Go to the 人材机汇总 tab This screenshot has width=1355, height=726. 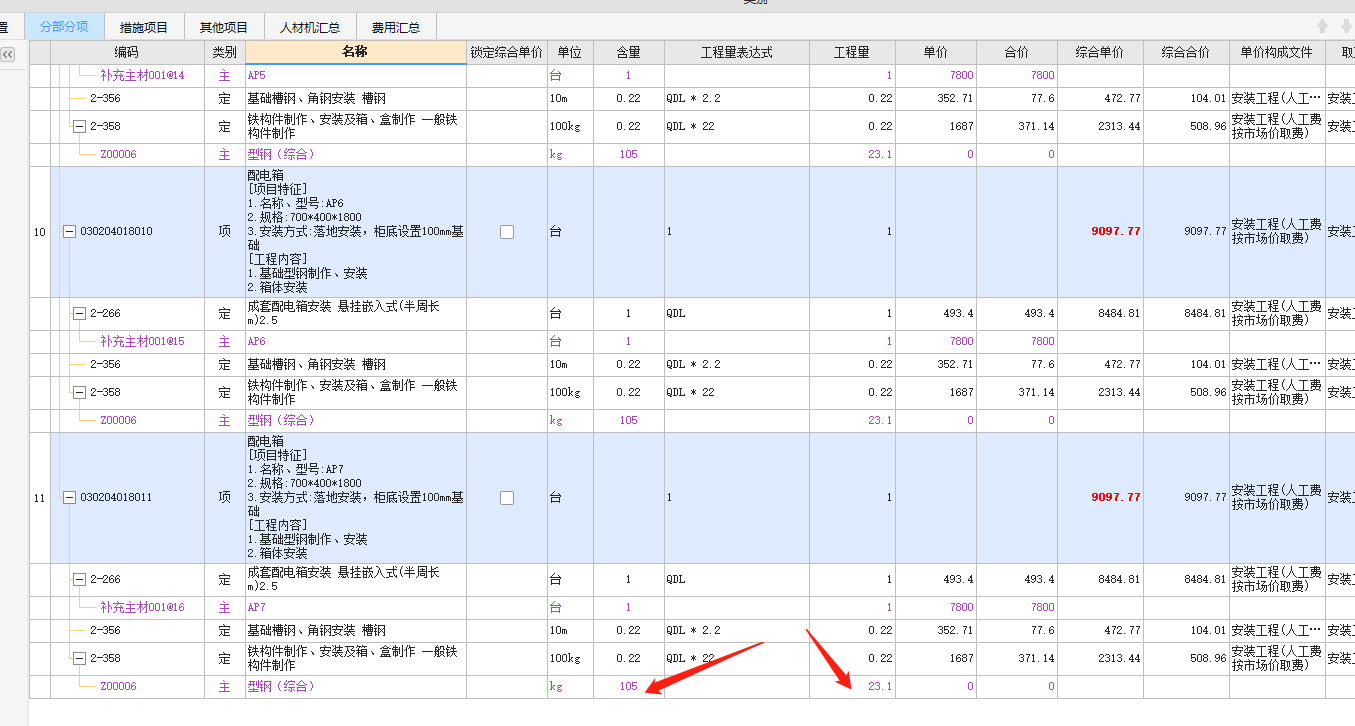pyautogui.click(x=310, y=28)
